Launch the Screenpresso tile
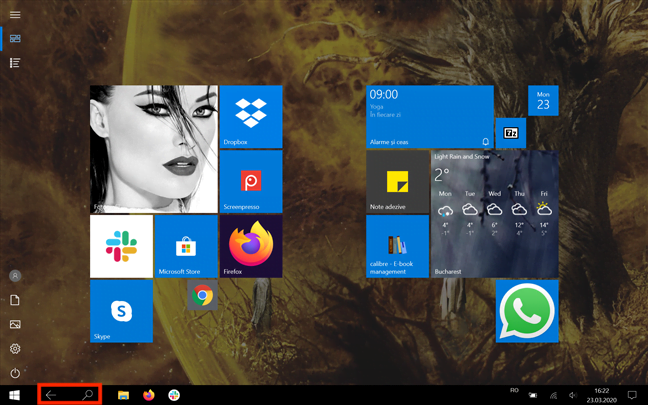This screenshot has width=648, height=405. pyautogui.click(x=251, y=181)
